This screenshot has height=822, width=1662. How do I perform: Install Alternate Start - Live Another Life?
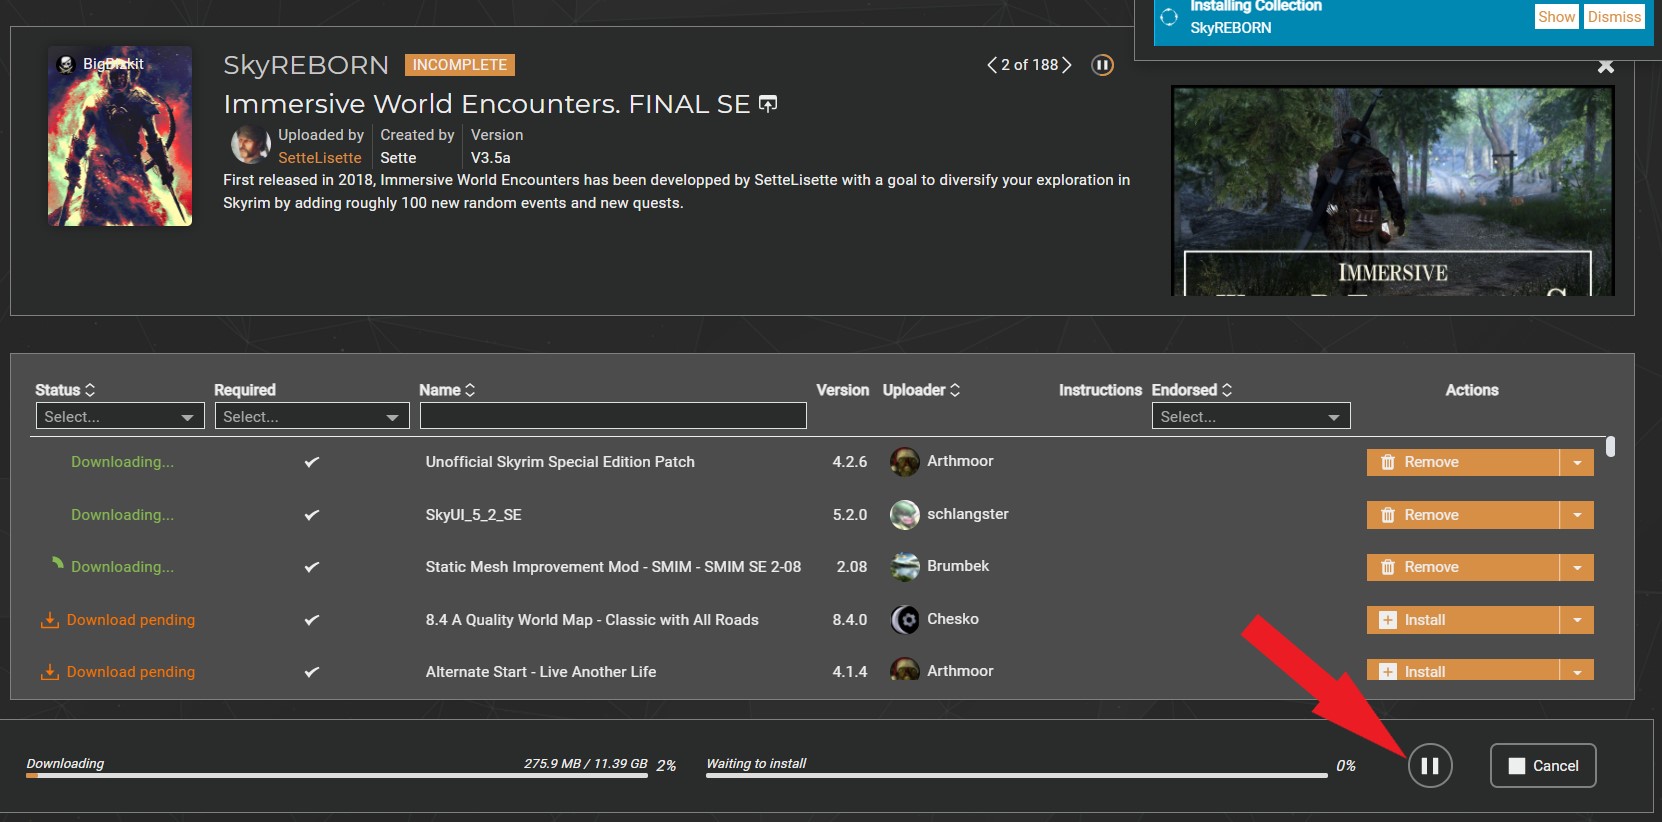pos(1463,670)
